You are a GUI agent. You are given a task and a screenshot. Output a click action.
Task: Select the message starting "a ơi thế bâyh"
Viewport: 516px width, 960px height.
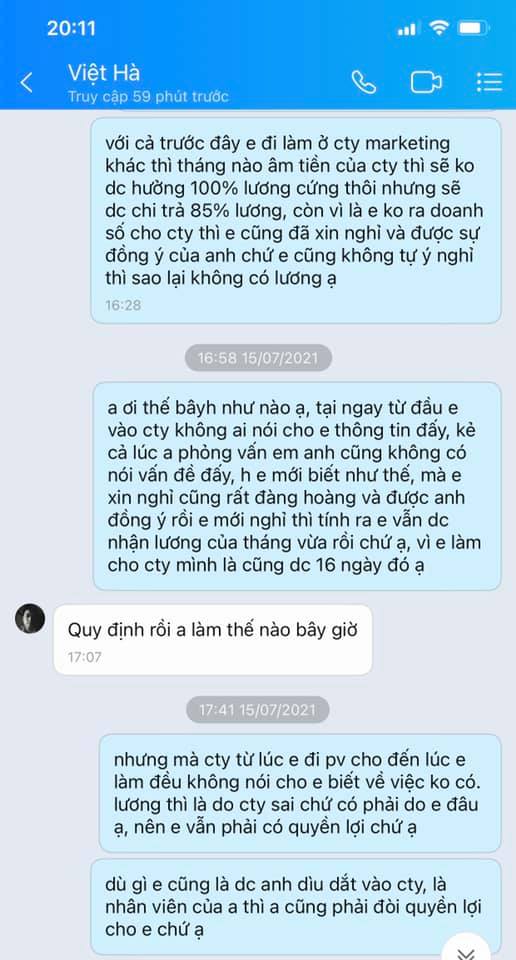pos(297,486)
